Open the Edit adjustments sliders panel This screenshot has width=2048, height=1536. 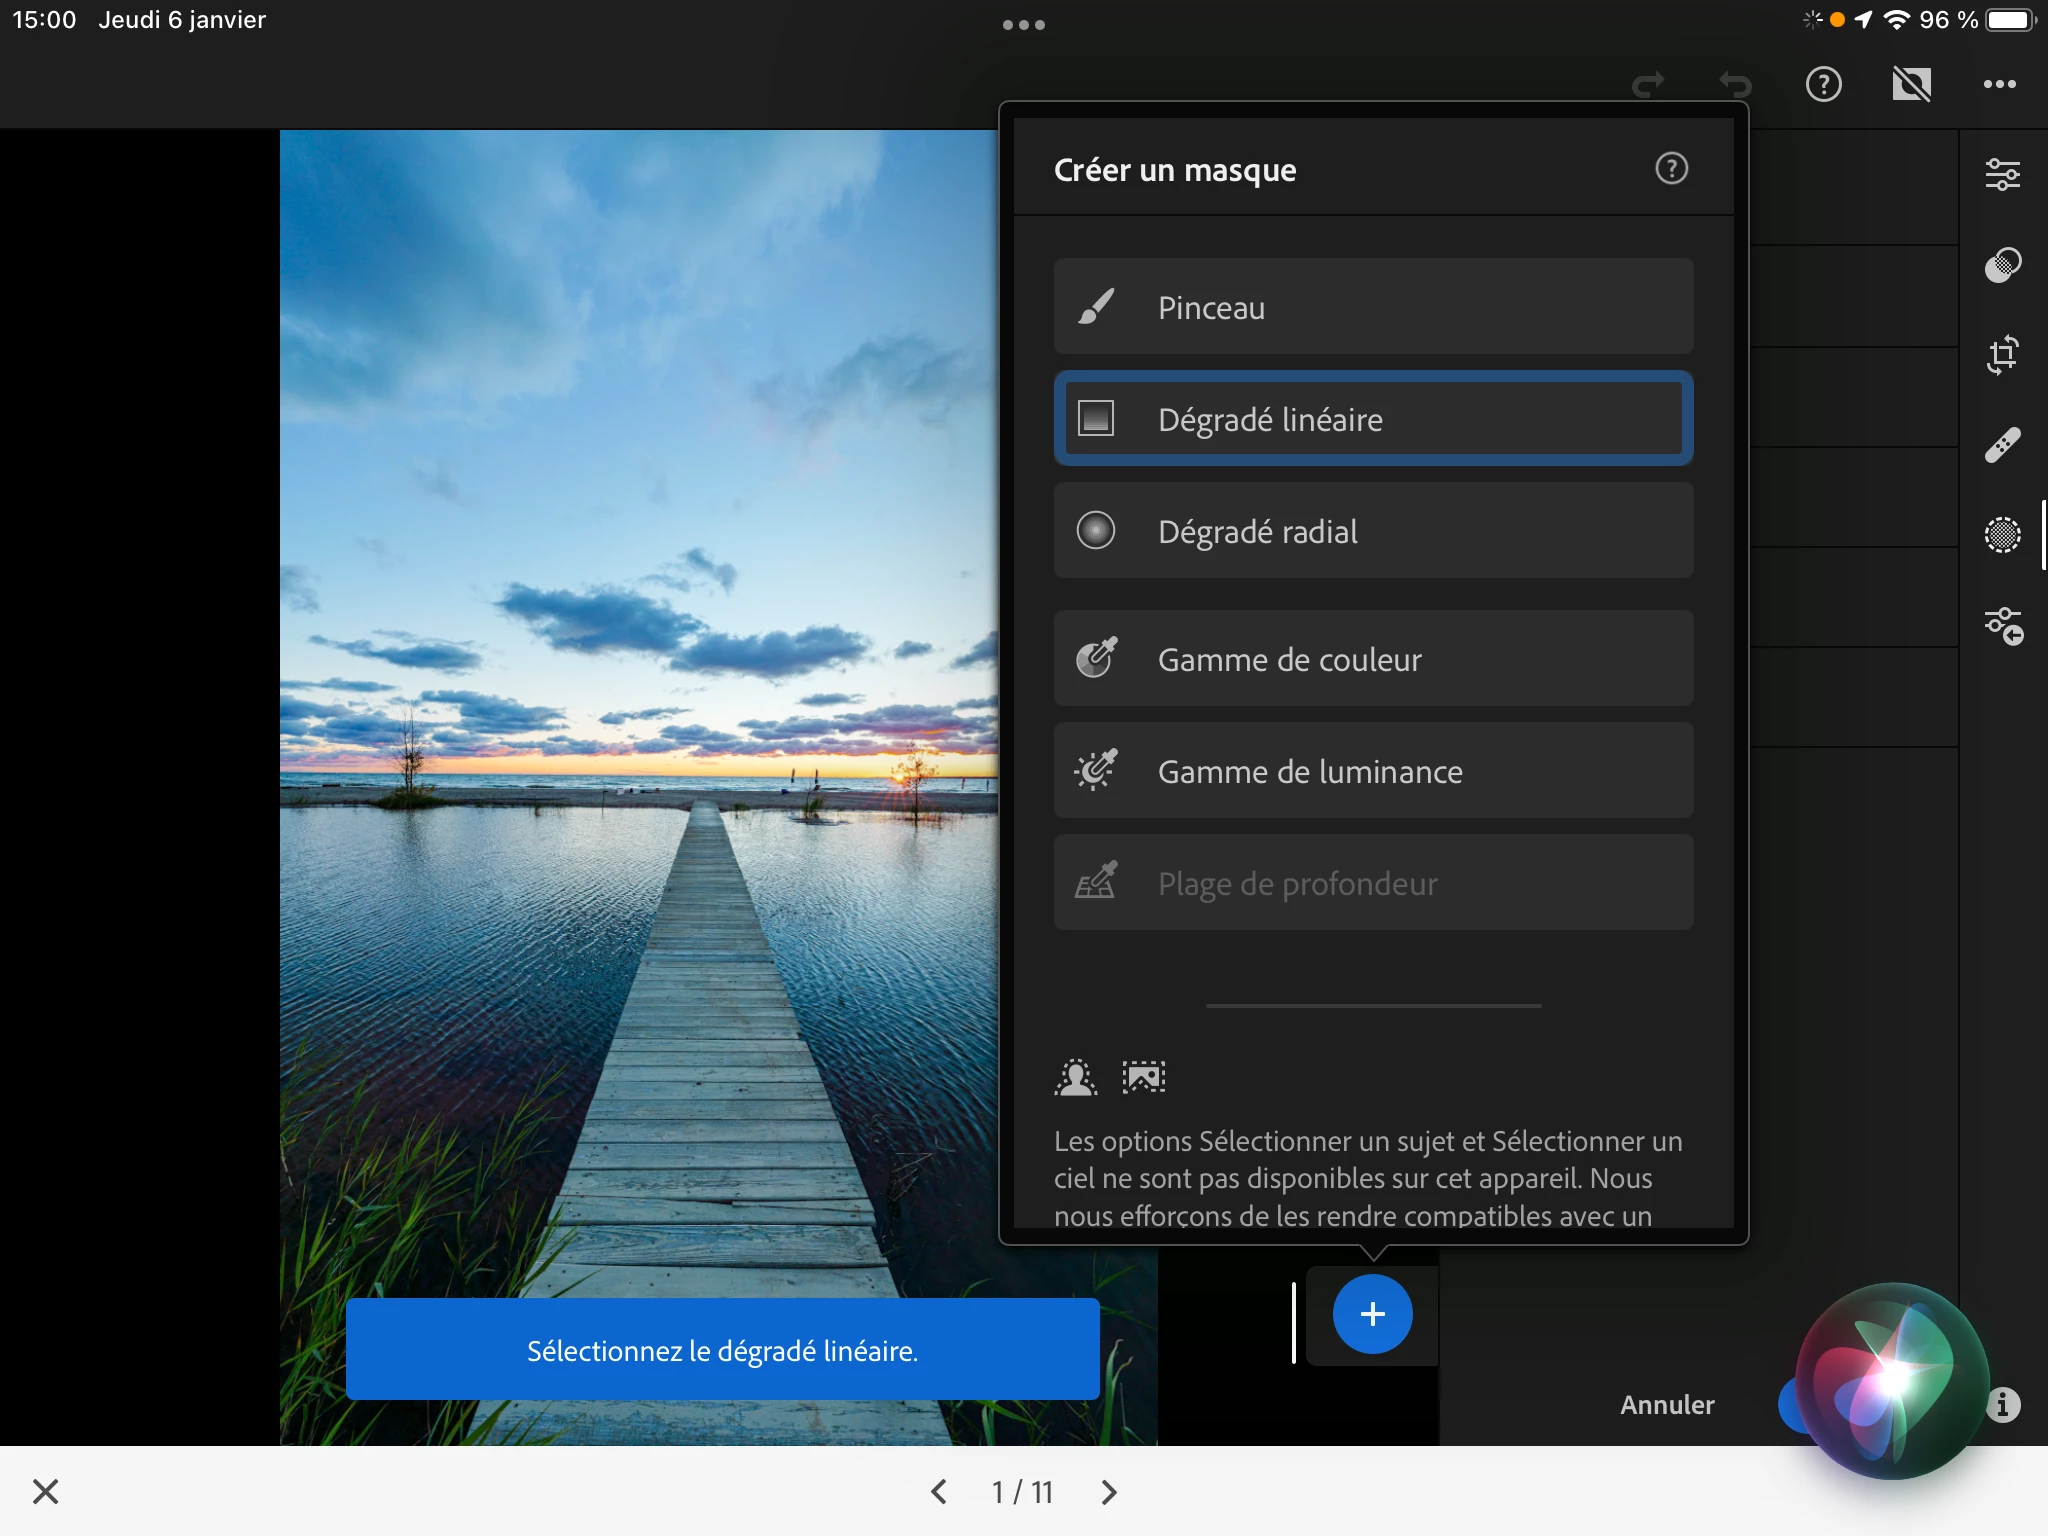pos(2002,175)
